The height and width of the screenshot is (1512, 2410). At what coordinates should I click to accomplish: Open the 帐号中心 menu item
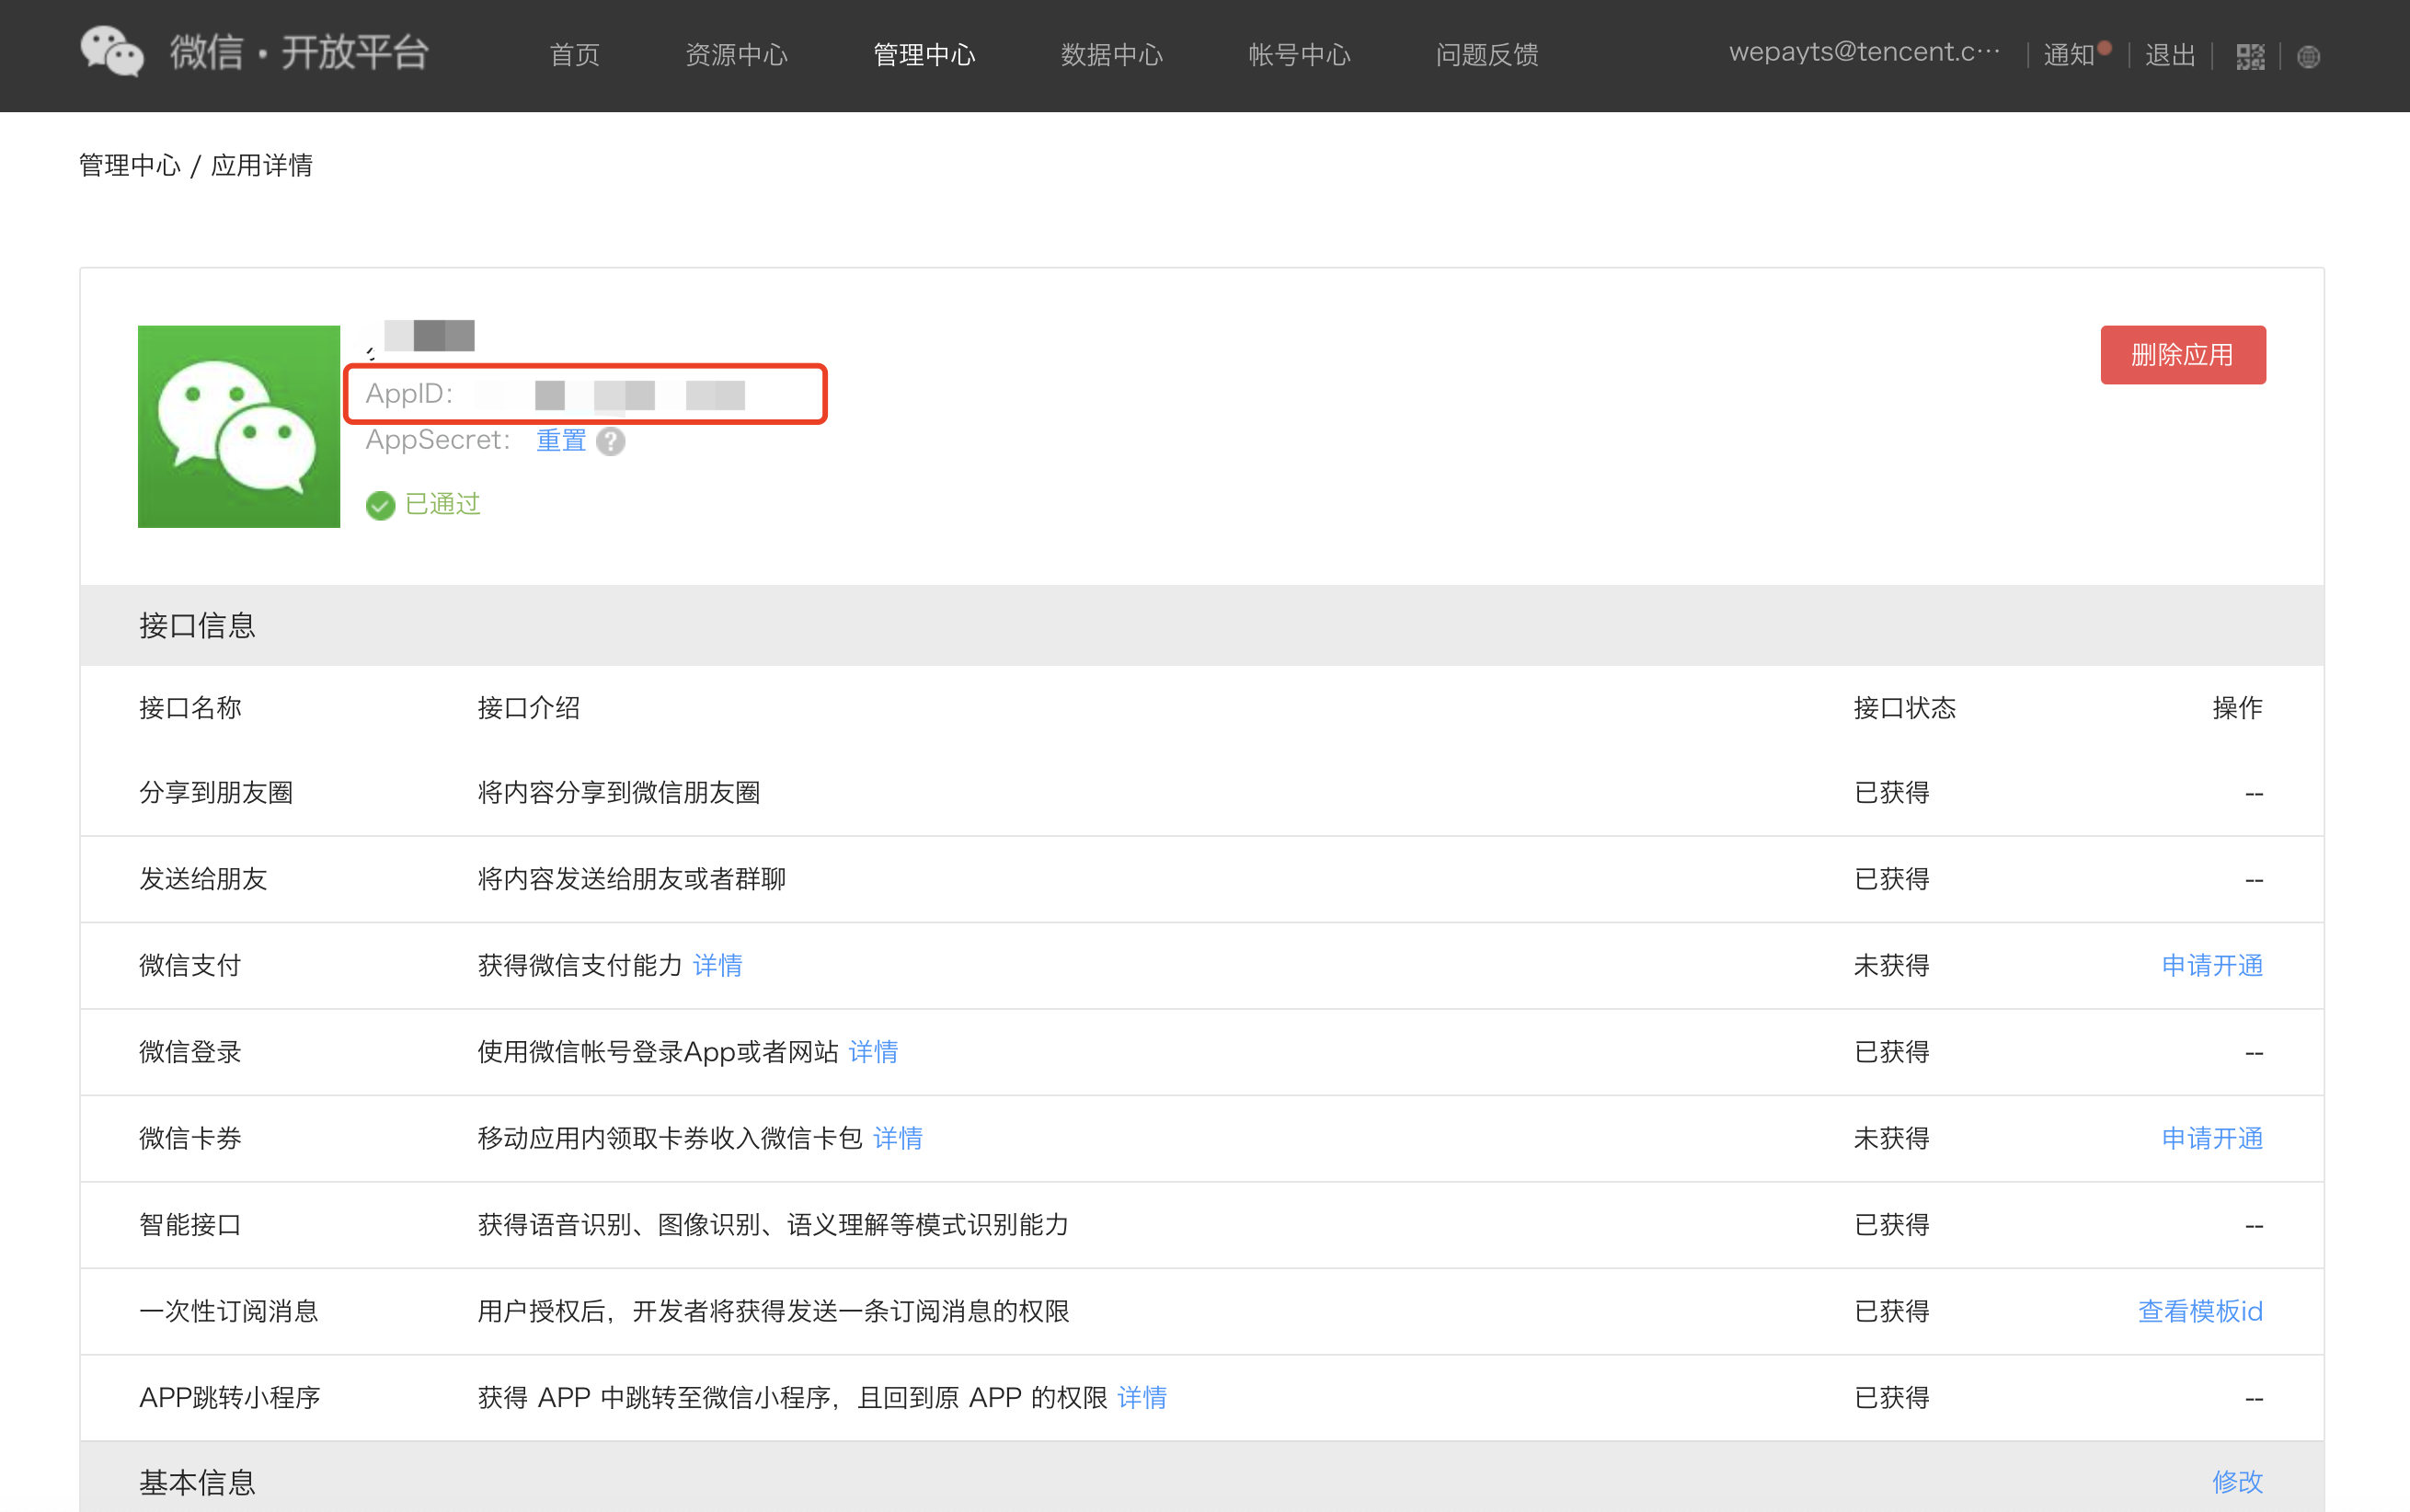point(1299,55)
